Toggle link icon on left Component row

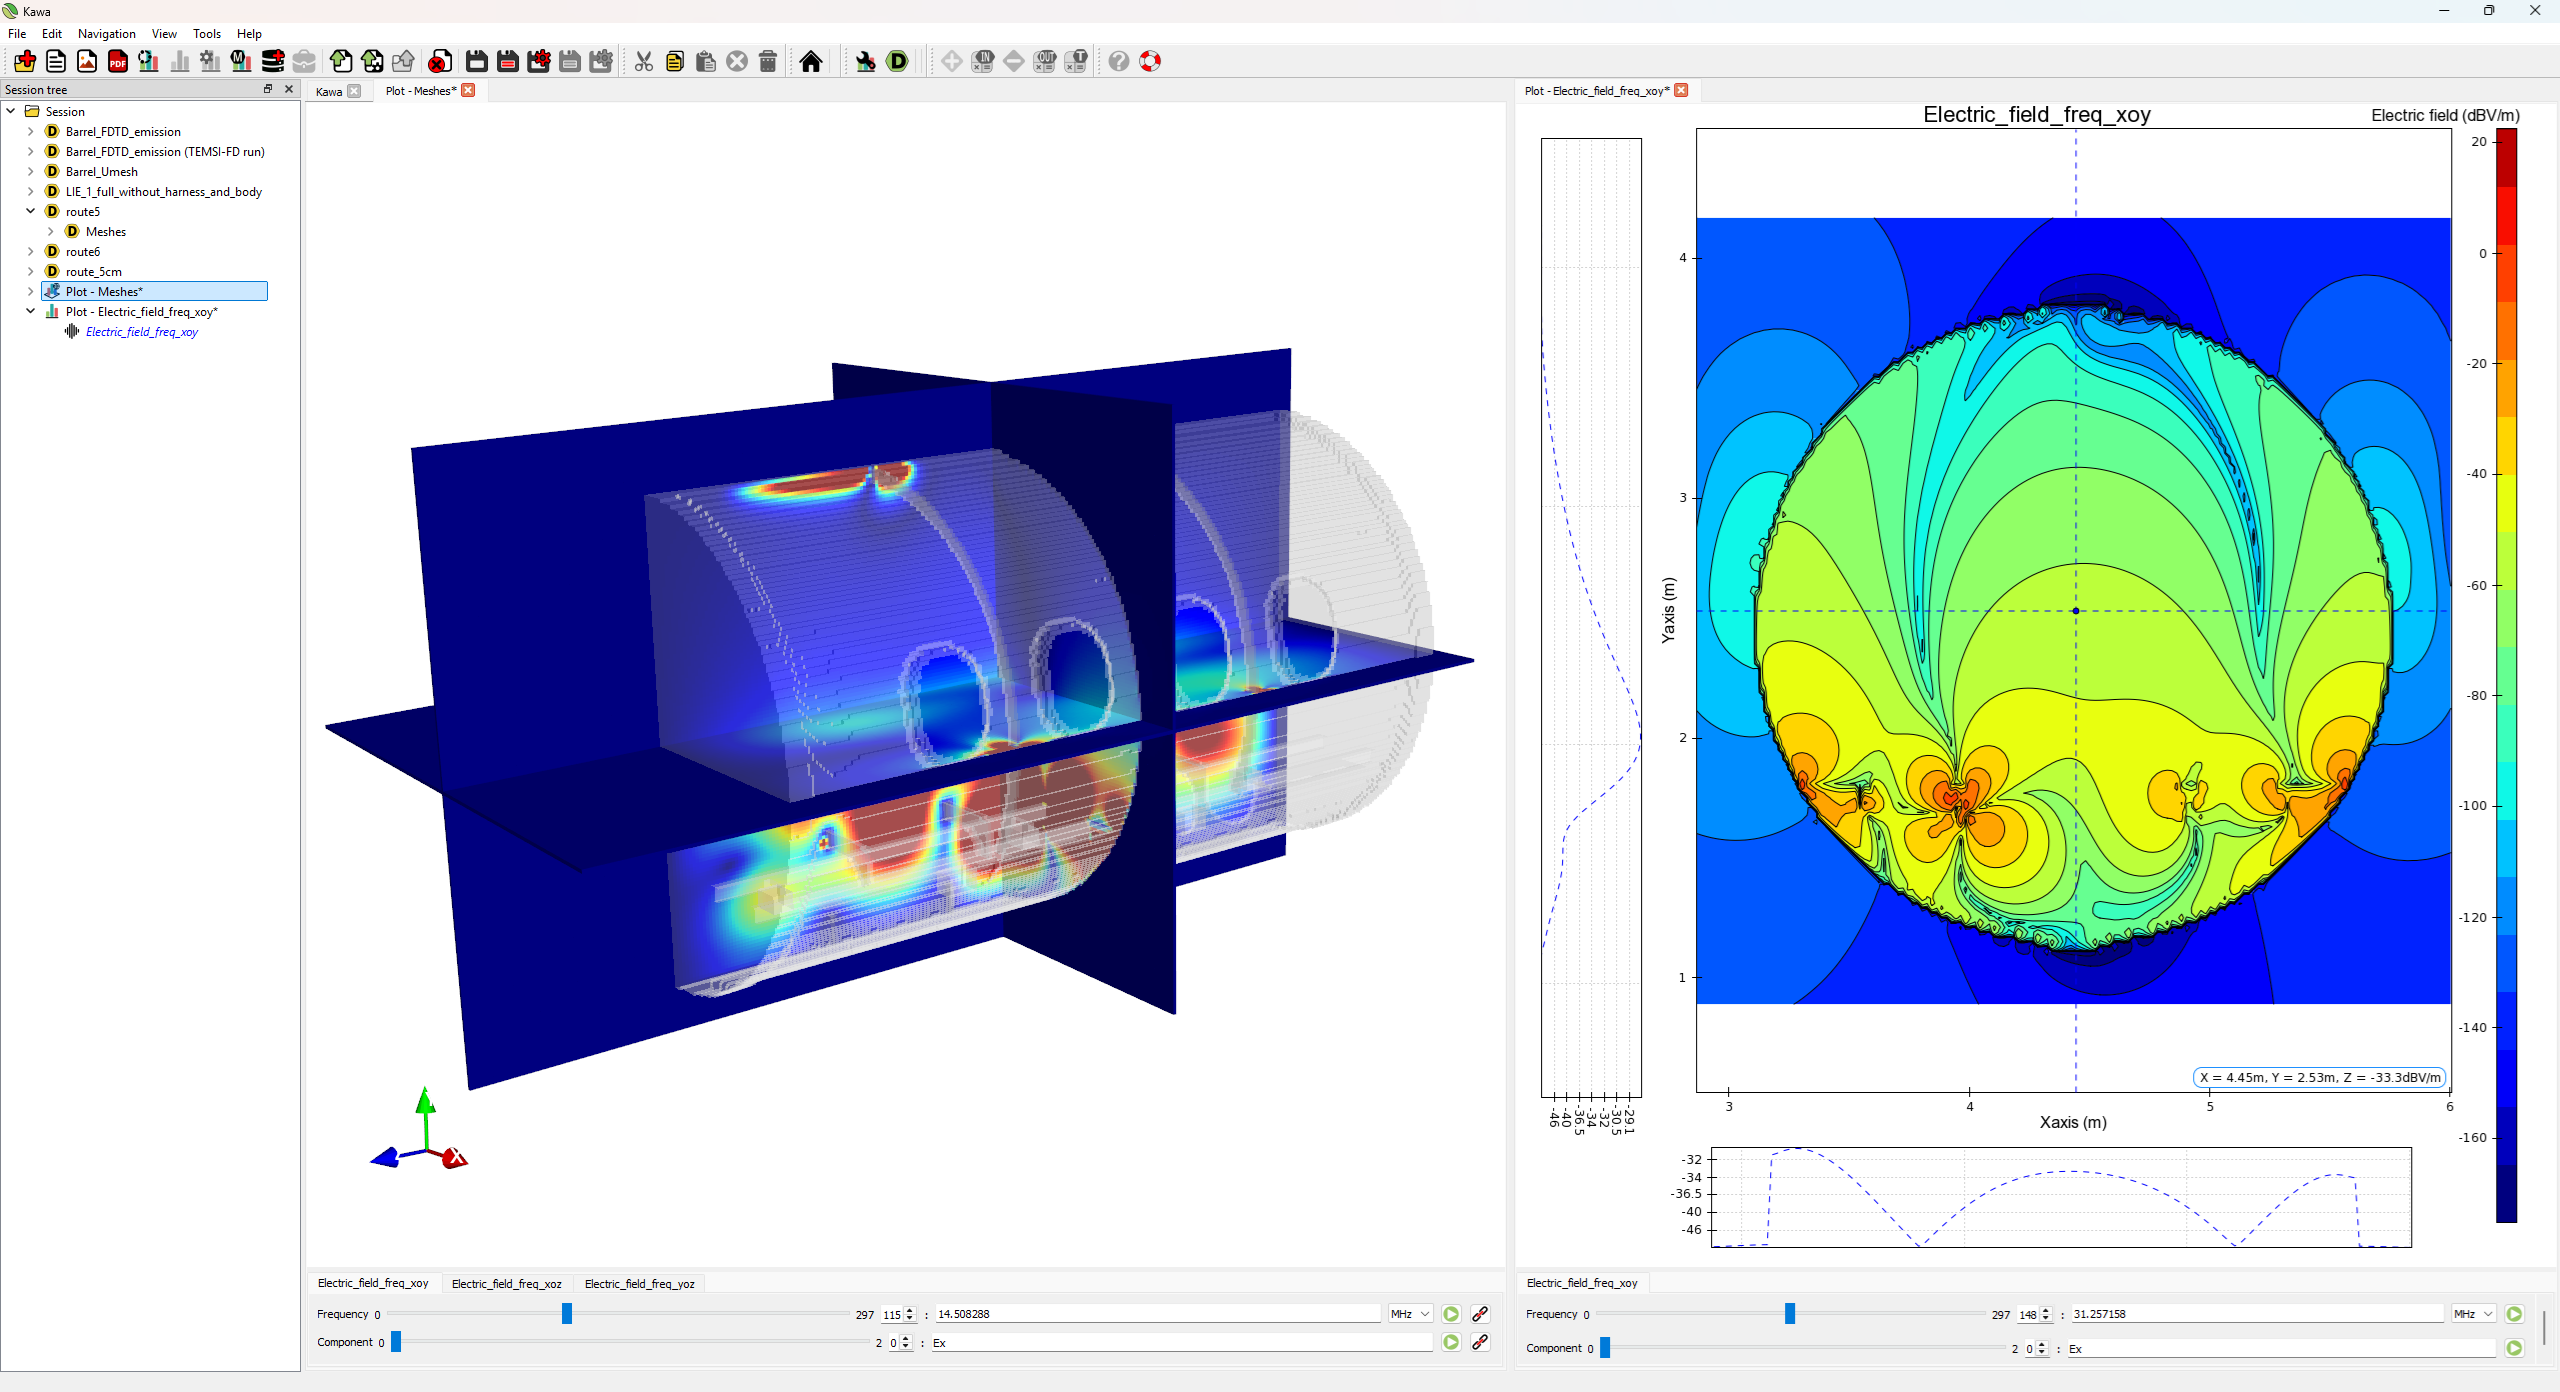[x=1480, y=1342]
